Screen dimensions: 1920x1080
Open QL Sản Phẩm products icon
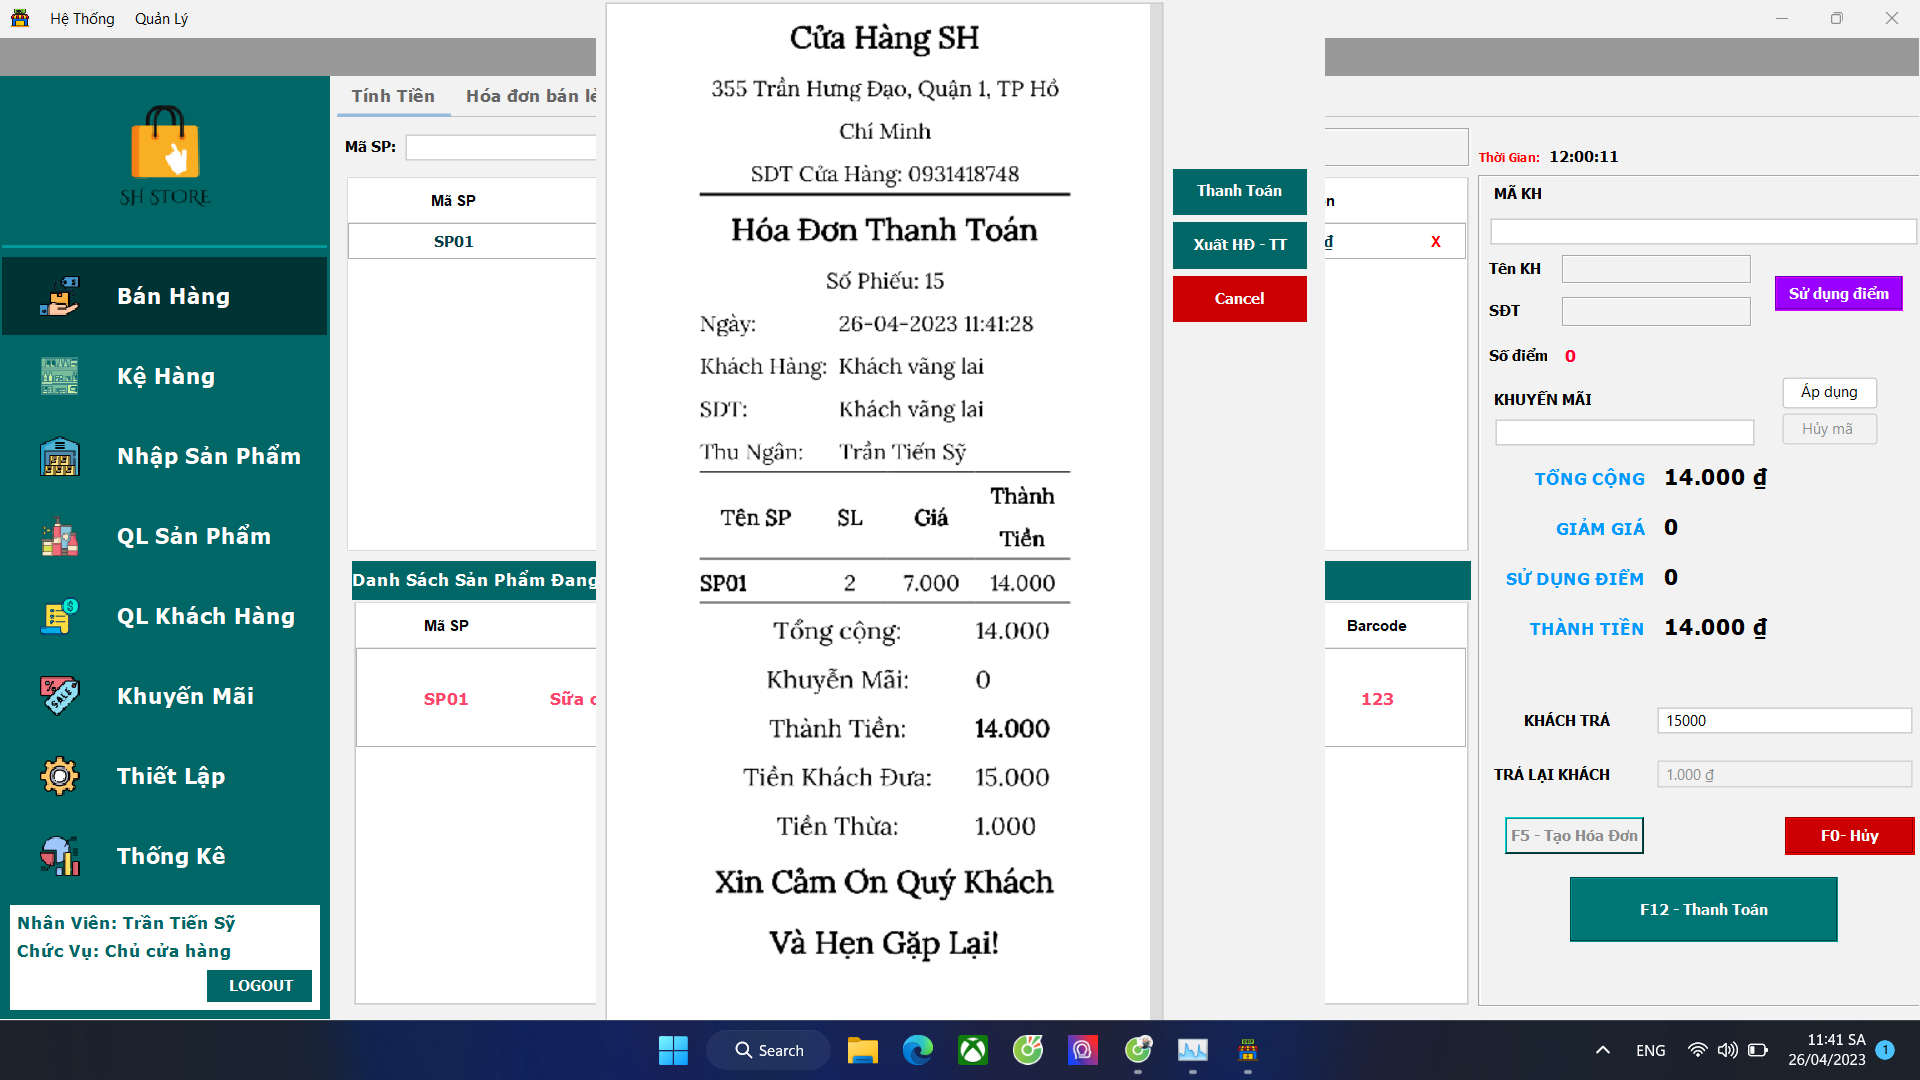point(59,536)
